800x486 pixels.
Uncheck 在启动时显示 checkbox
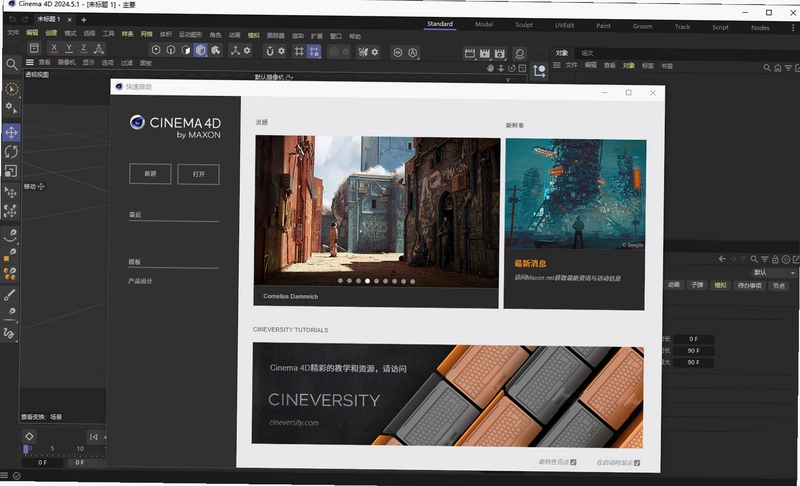[637, 463]
